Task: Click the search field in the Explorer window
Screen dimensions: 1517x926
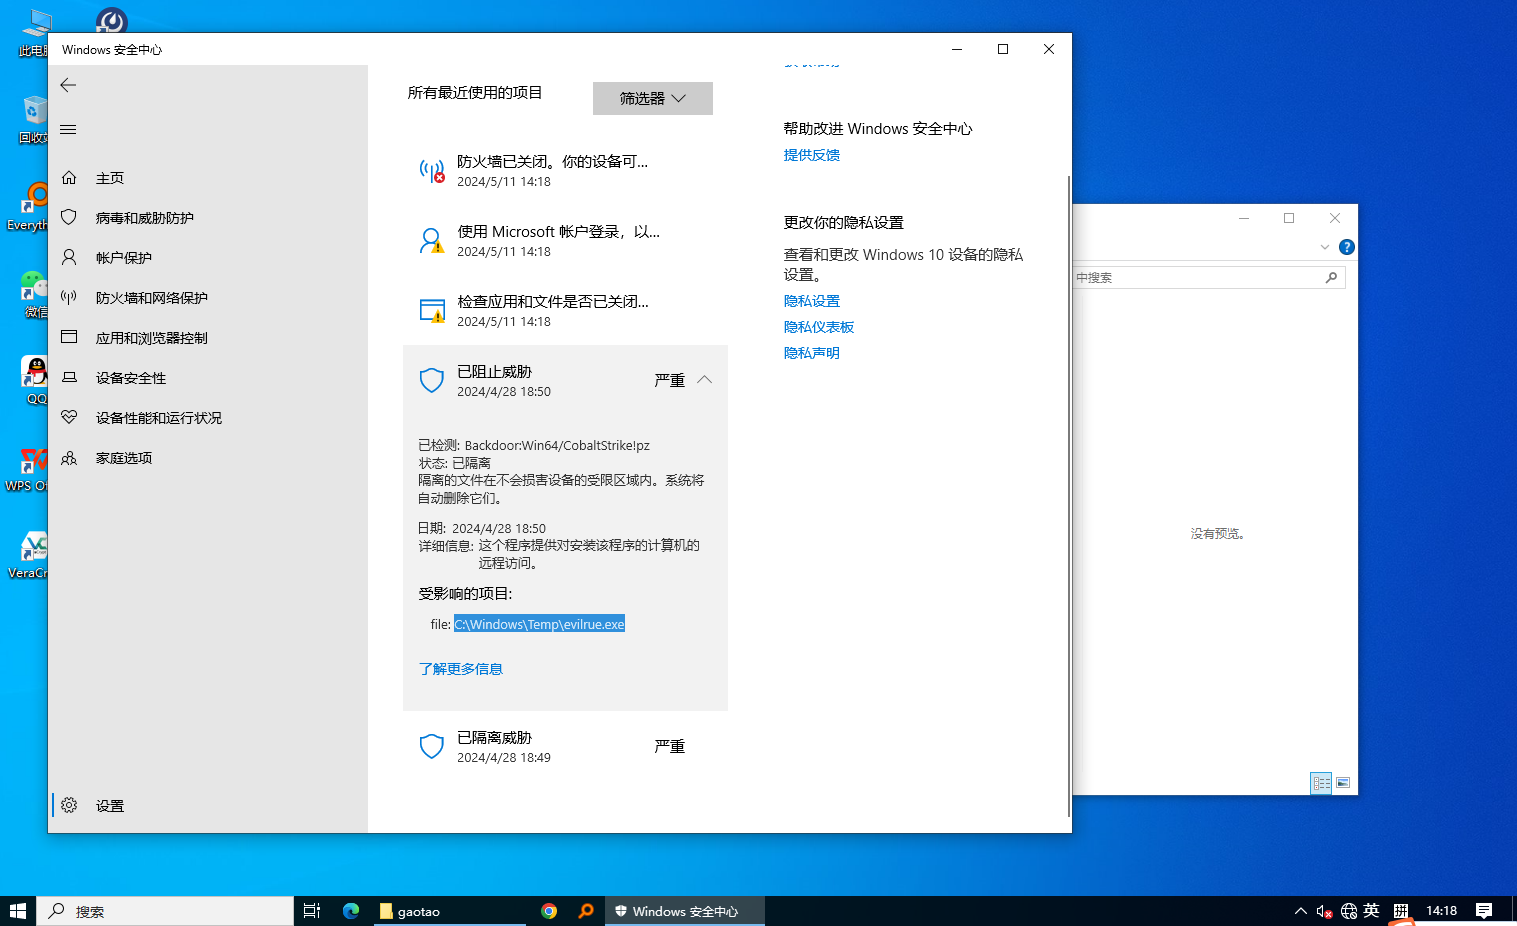Action: tap(1200, 278)
